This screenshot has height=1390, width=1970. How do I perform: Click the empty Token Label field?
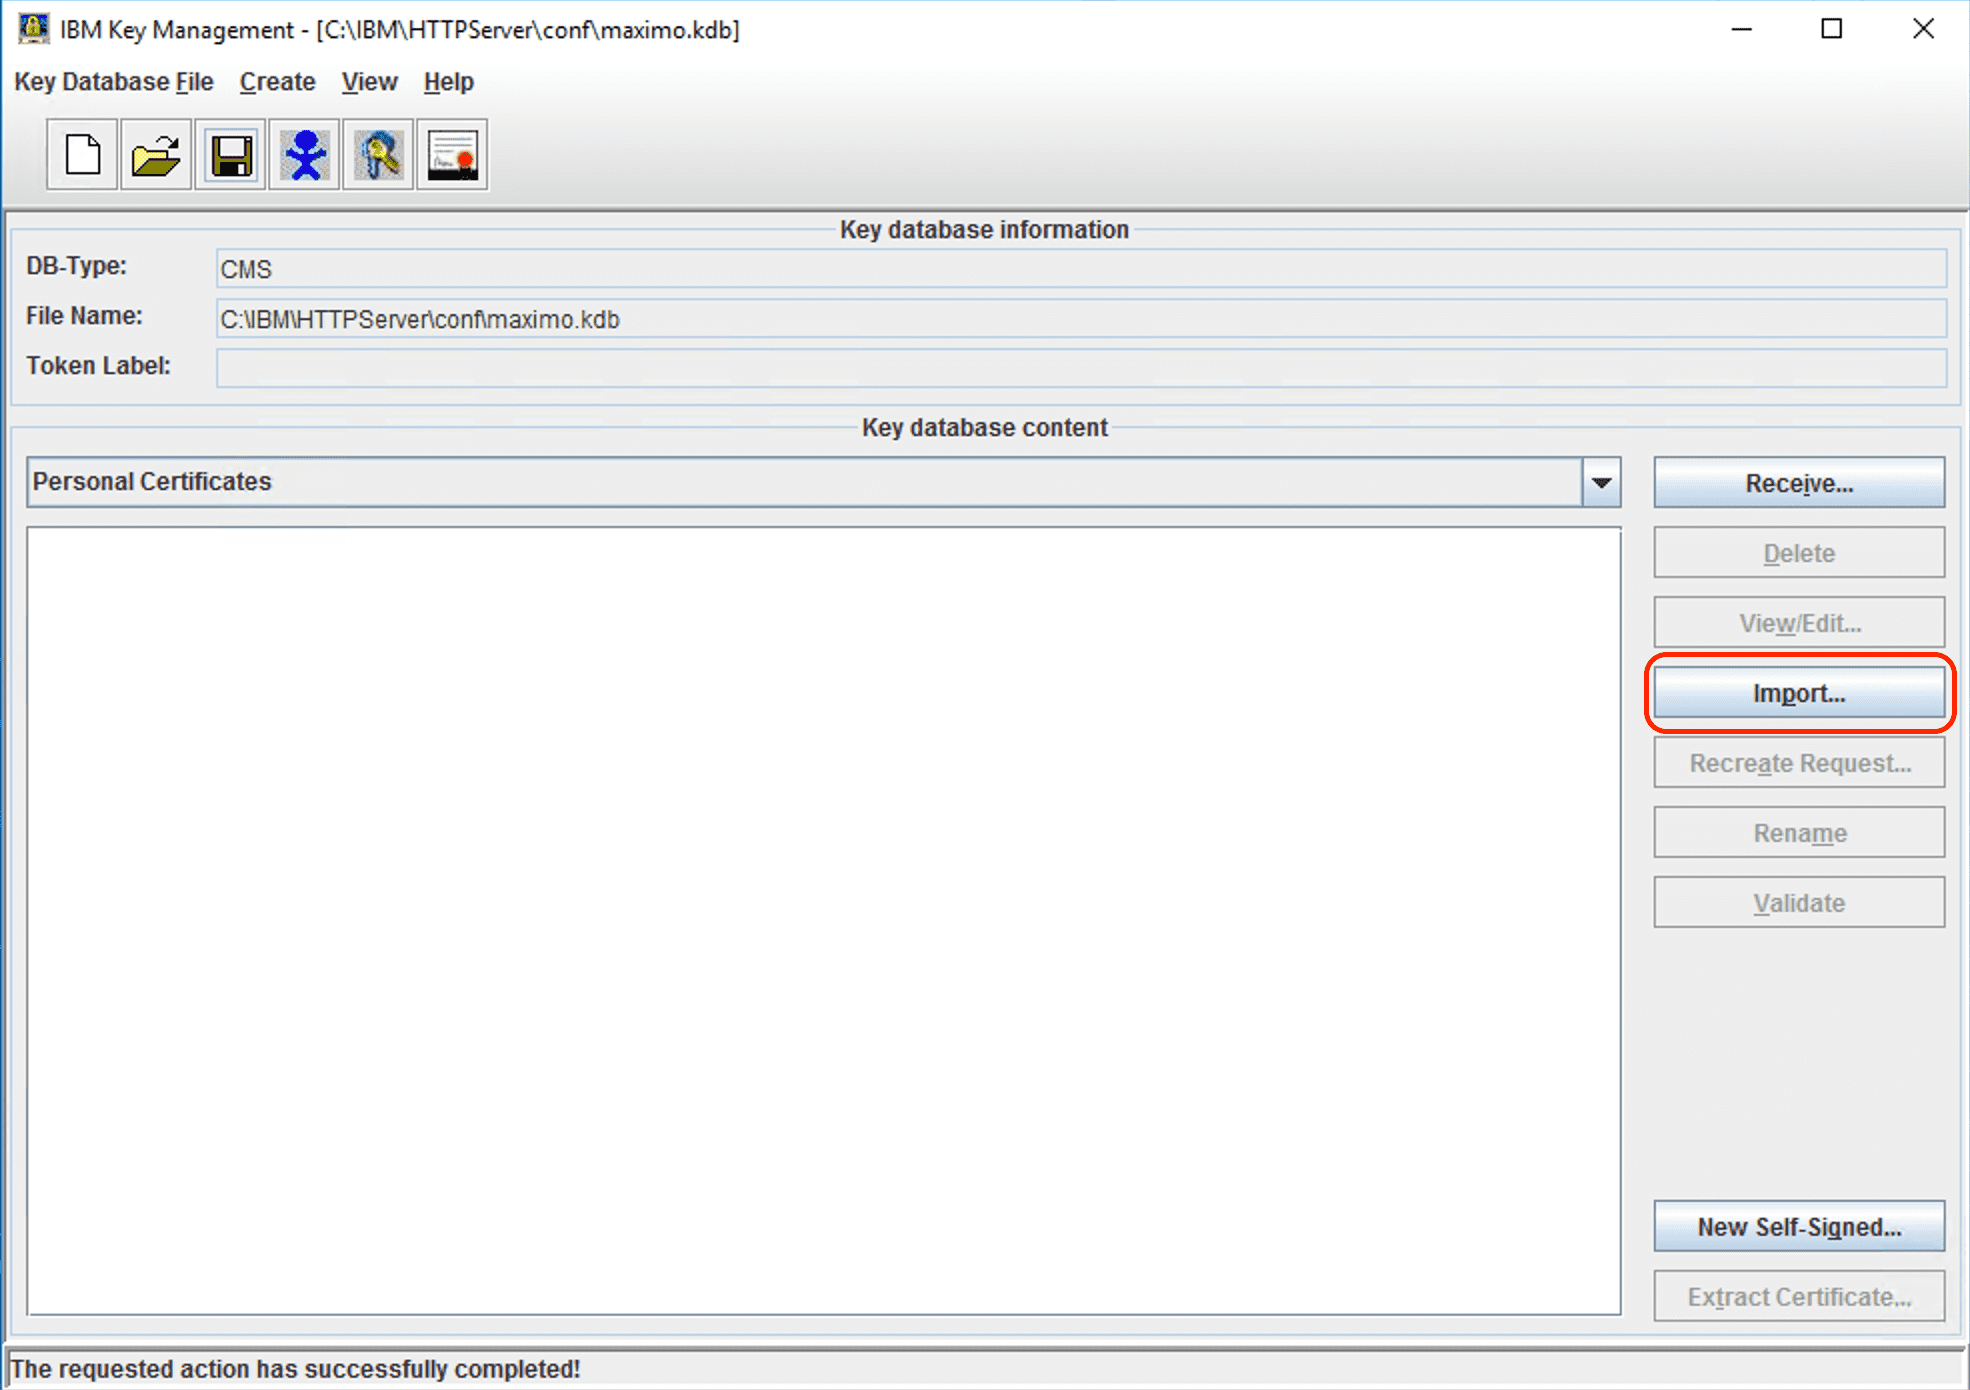1081,368
